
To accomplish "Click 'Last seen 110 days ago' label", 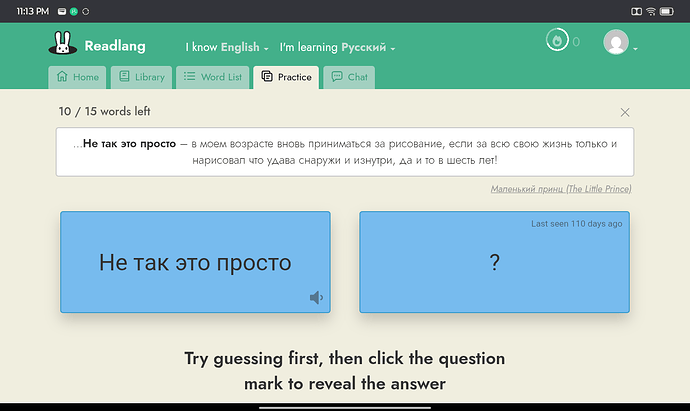I will click(x=576, y=224).
